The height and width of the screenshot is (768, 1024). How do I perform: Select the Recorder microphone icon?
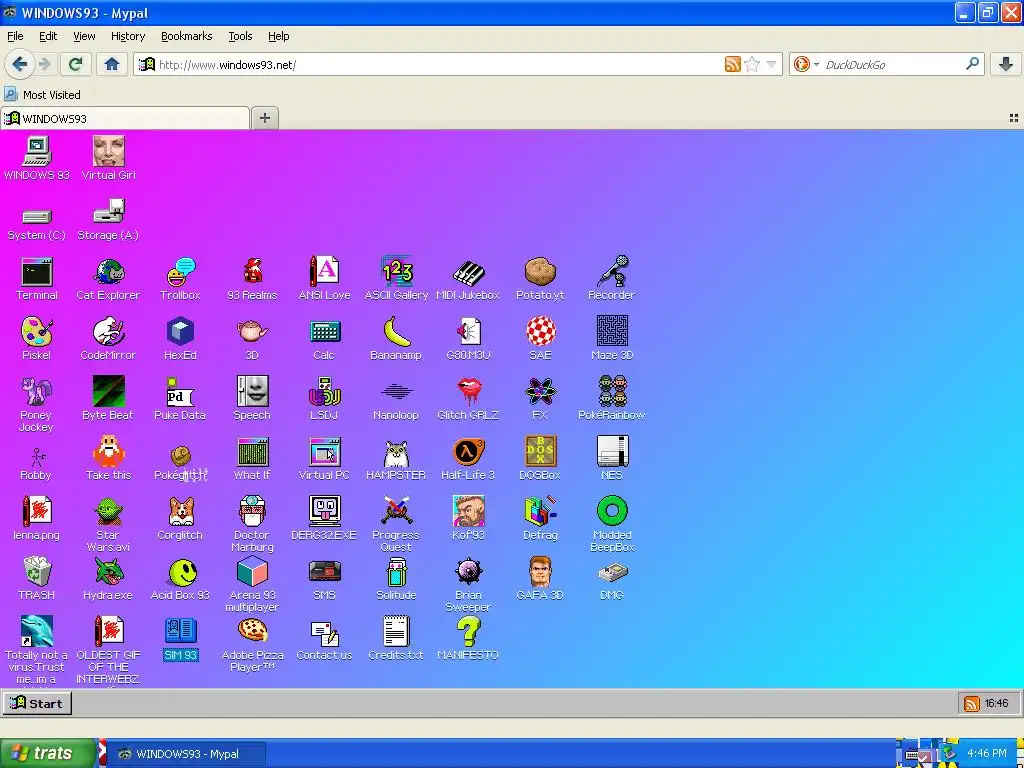coord(612,272)
